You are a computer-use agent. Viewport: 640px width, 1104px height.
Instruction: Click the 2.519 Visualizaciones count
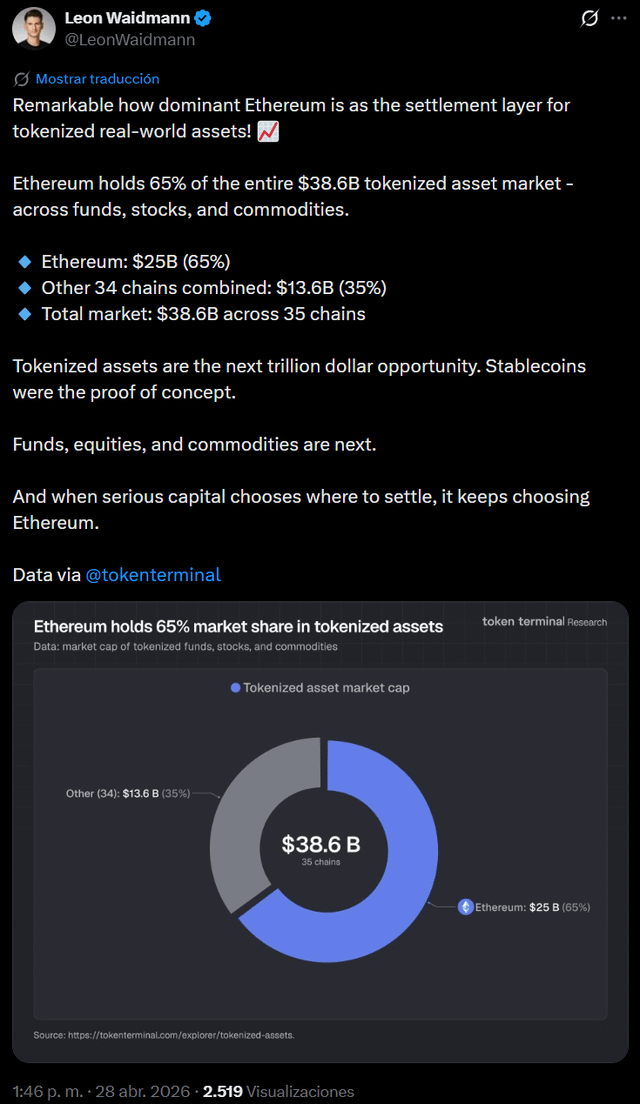pos(278,1091)
